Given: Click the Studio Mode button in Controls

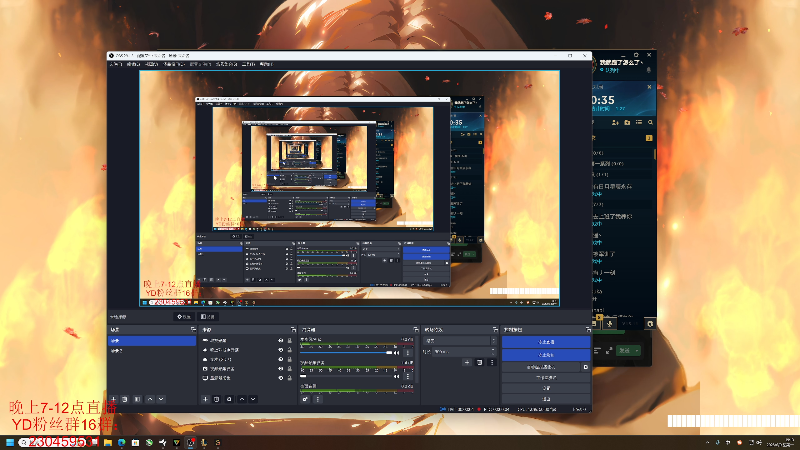Looking at the screenshot, I should 546,378.
